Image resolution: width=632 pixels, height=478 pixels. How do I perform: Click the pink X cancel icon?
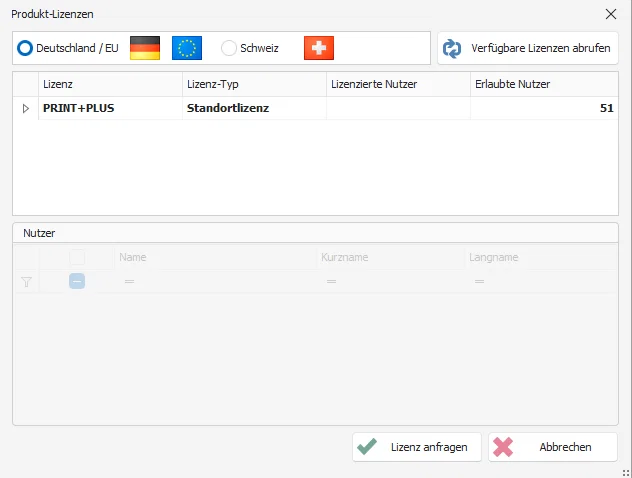503,447
